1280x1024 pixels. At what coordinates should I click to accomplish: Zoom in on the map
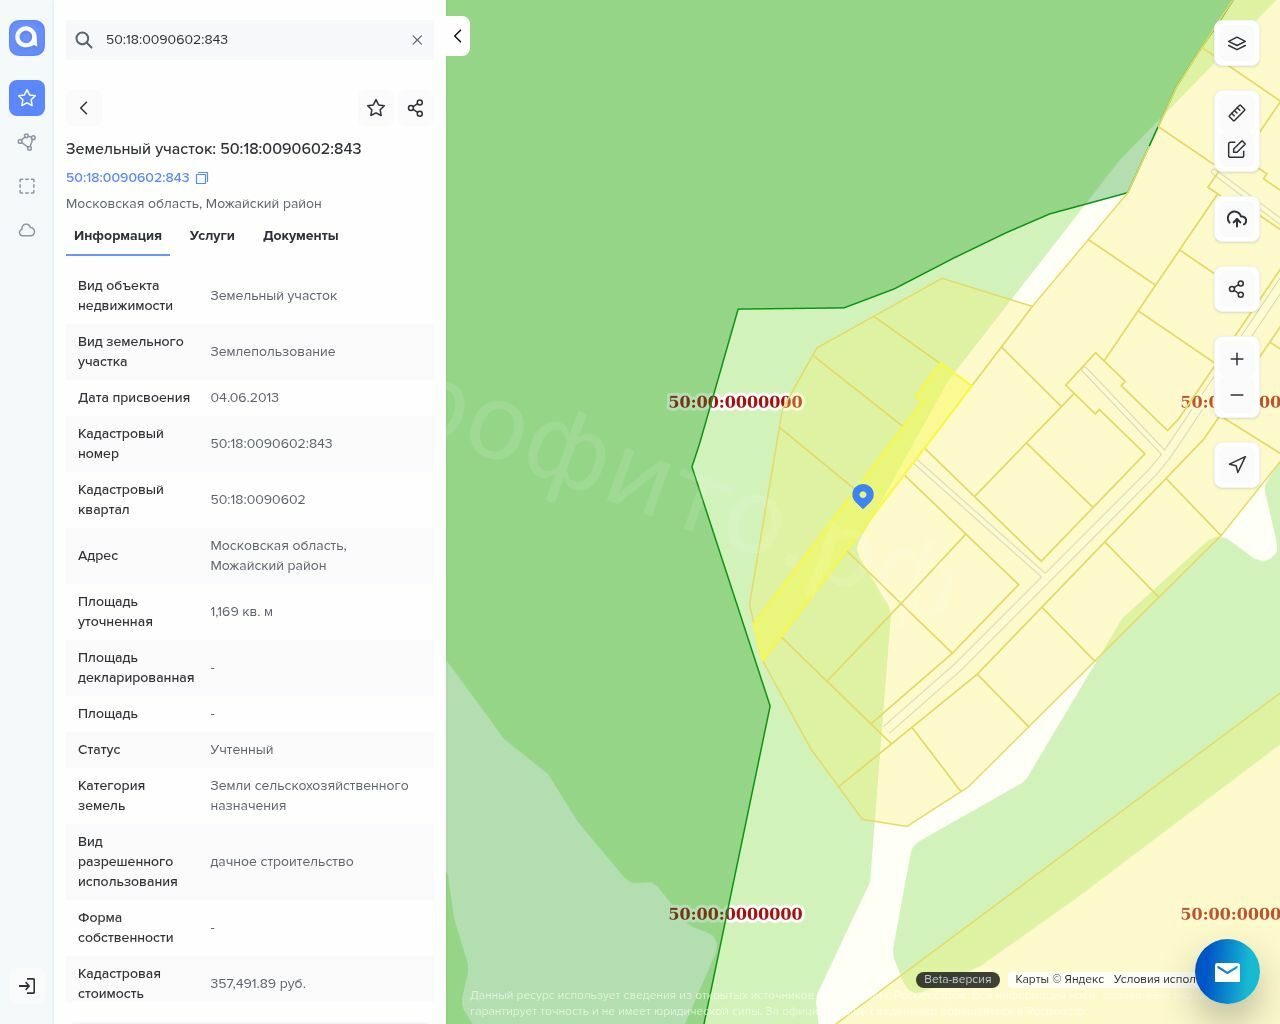(1236, 359)
